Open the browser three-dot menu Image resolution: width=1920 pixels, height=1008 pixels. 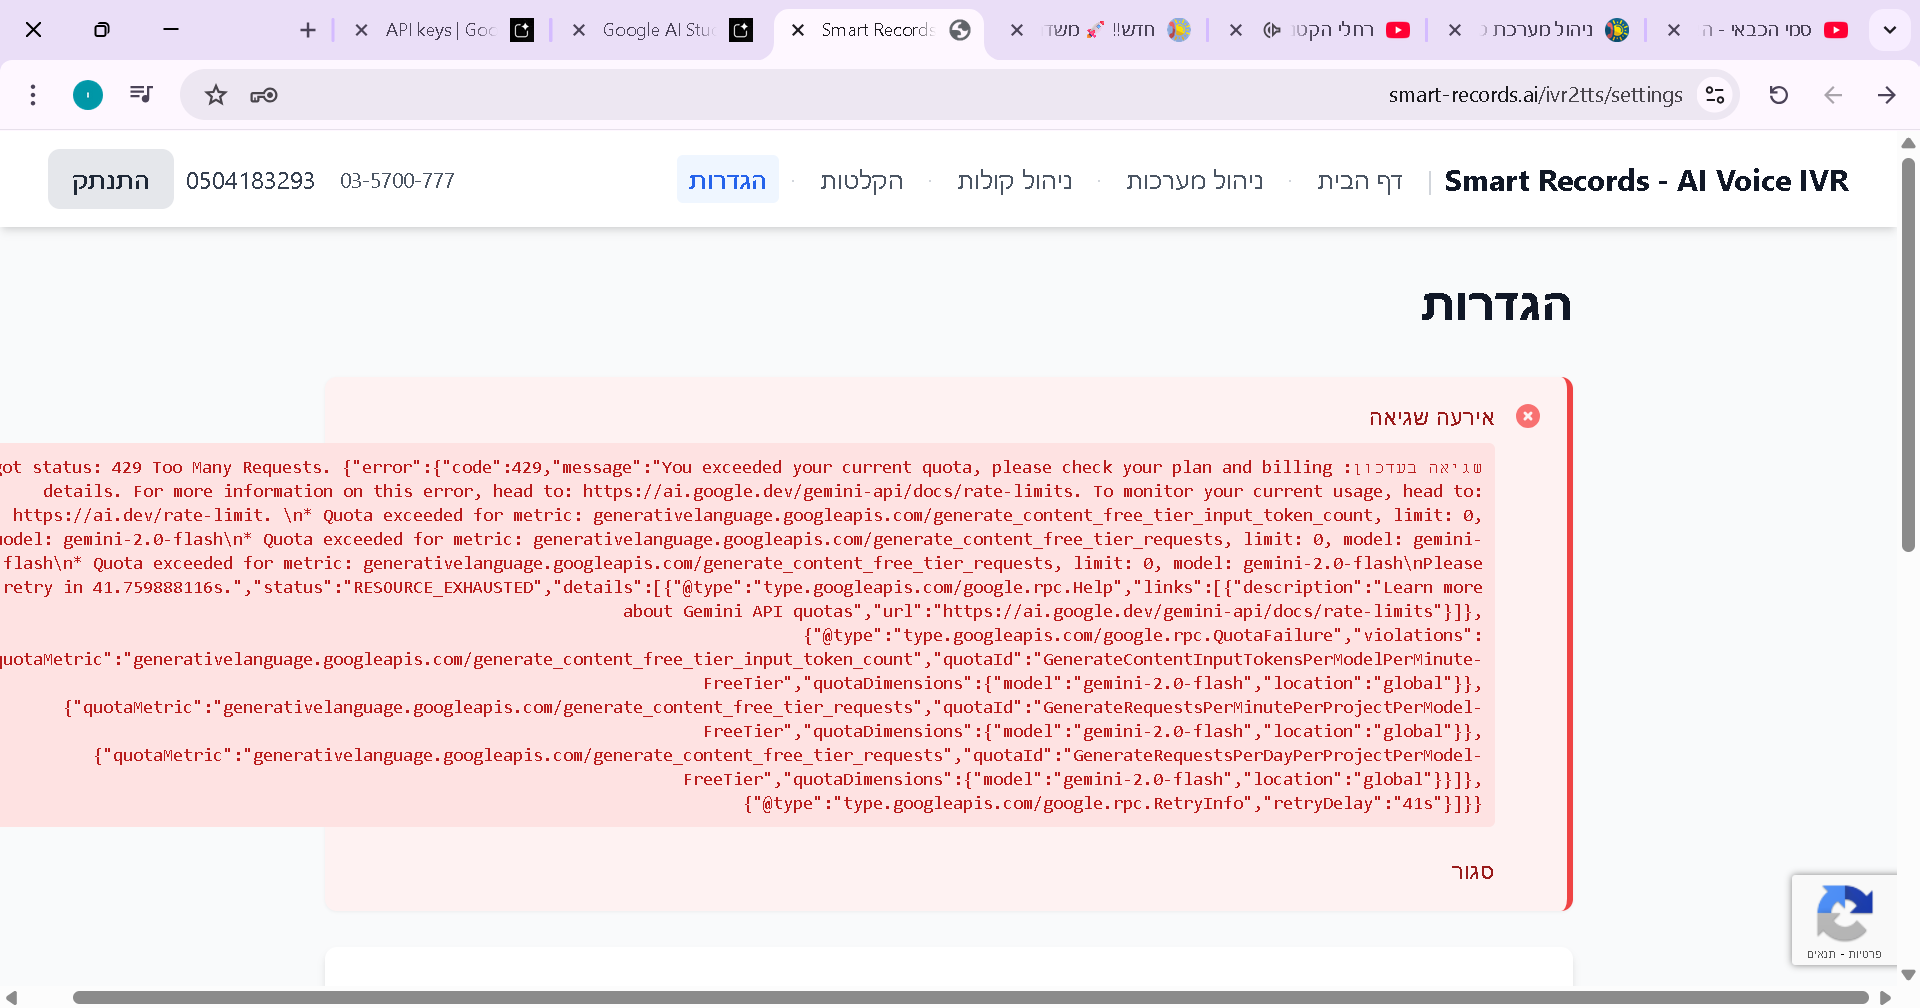tap(33, 95)
